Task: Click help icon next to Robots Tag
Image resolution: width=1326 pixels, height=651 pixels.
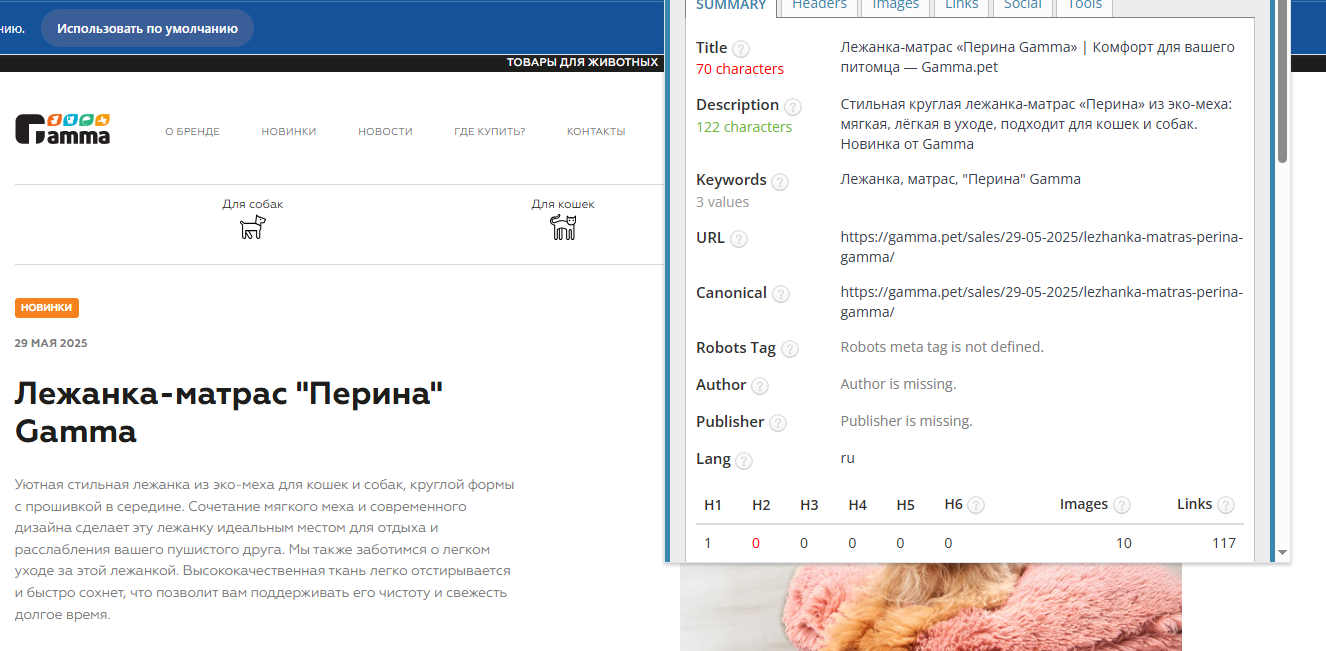Action: (x=790, y=349)
